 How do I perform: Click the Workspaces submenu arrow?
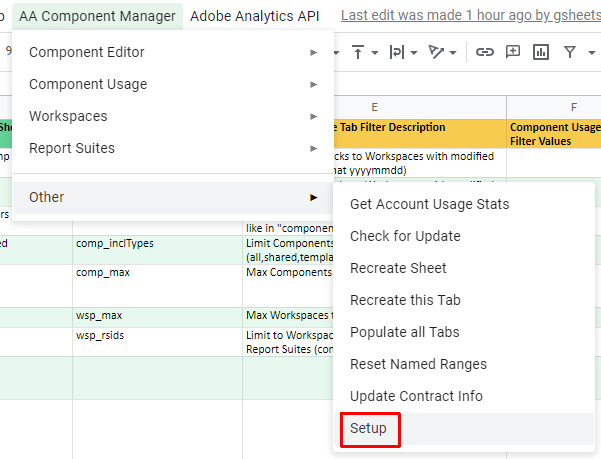pos(314,116)
